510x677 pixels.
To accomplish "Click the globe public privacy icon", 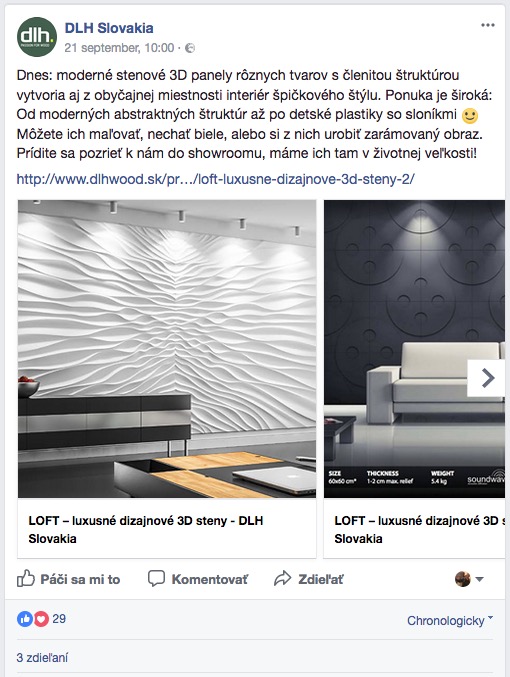I will click(190, 48).
